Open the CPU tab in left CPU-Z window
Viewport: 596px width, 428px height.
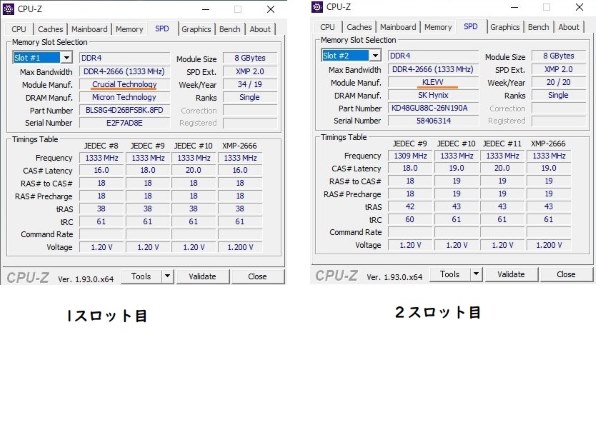tap(19, 29)
